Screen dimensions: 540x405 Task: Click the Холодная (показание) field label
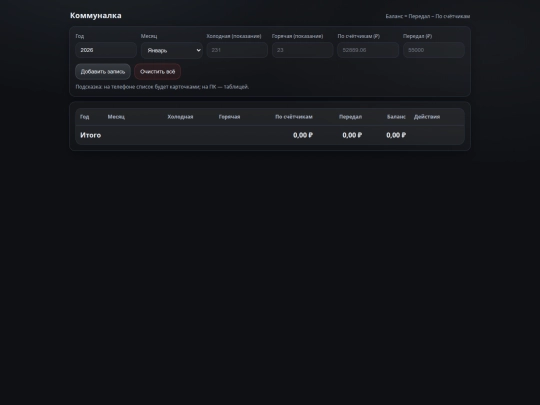tap(234, 36)
